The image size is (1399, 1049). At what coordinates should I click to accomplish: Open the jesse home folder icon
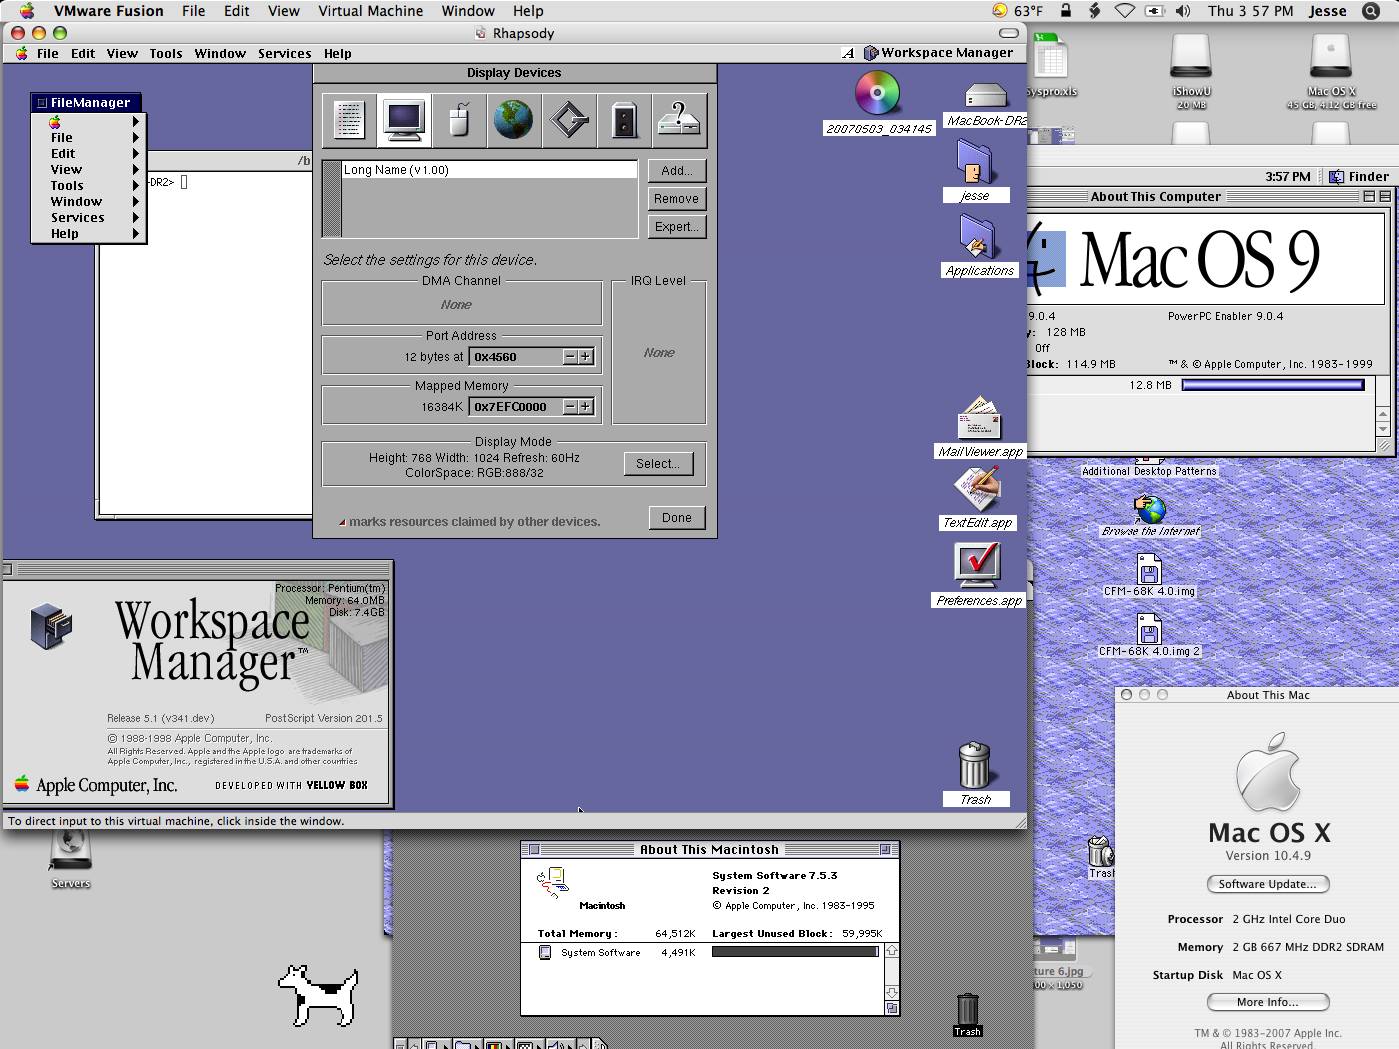pos(974,161)
